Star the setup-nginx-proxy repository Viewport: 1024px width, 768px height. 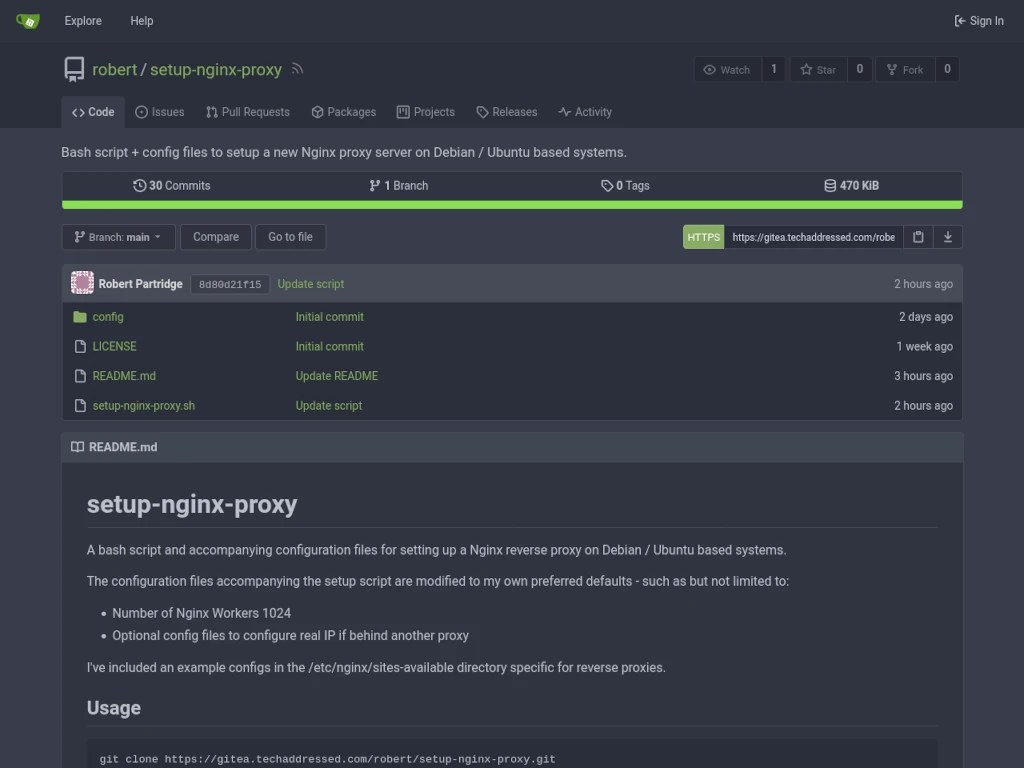[x=818, y=69]
